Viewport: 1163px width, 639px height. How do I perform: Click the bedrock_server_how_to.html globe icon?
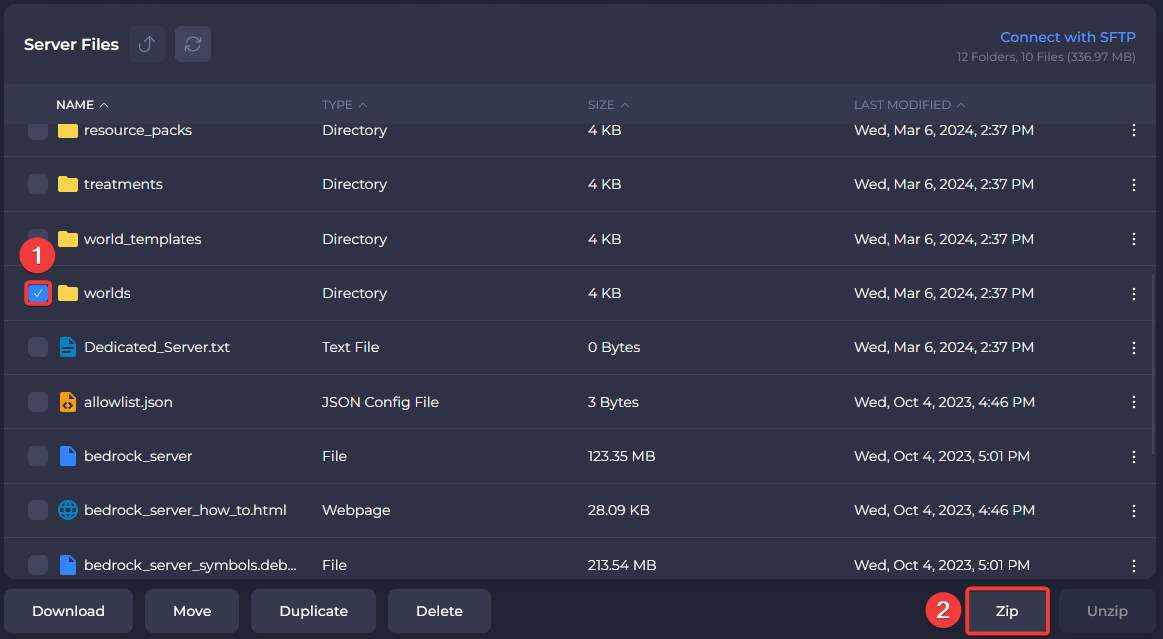67,510
